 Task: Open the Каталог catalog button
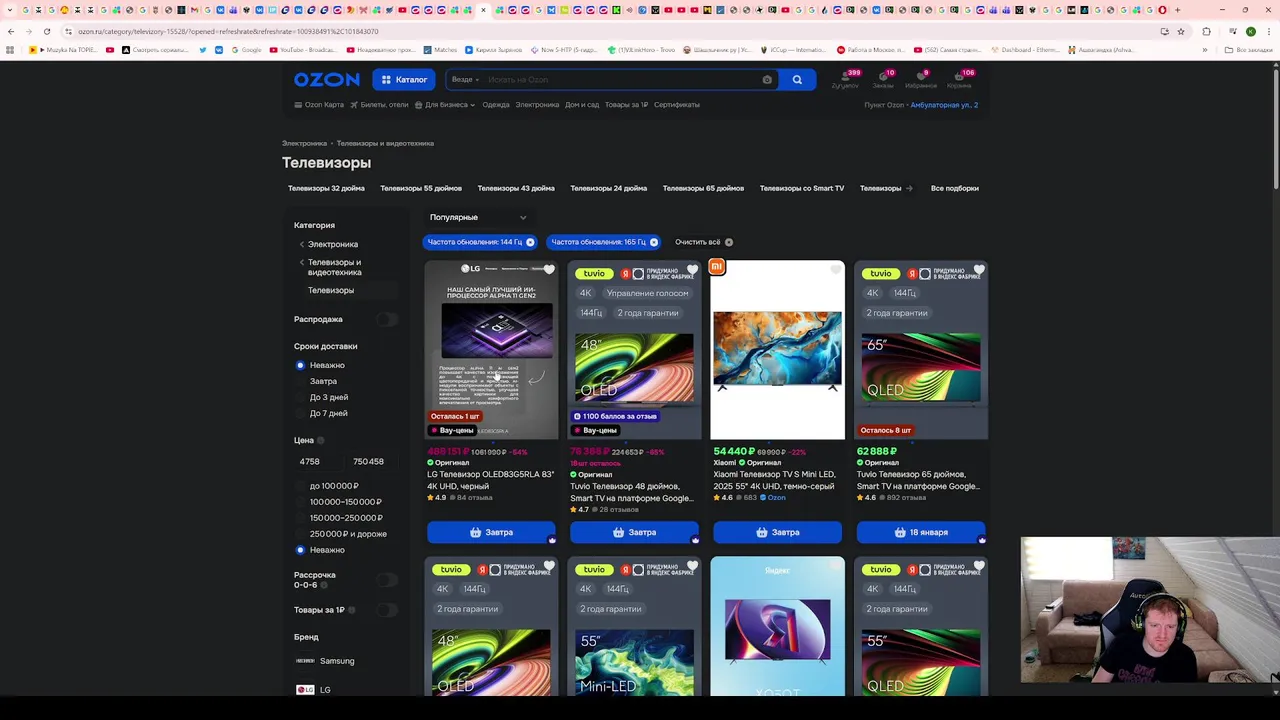[404, 80]
